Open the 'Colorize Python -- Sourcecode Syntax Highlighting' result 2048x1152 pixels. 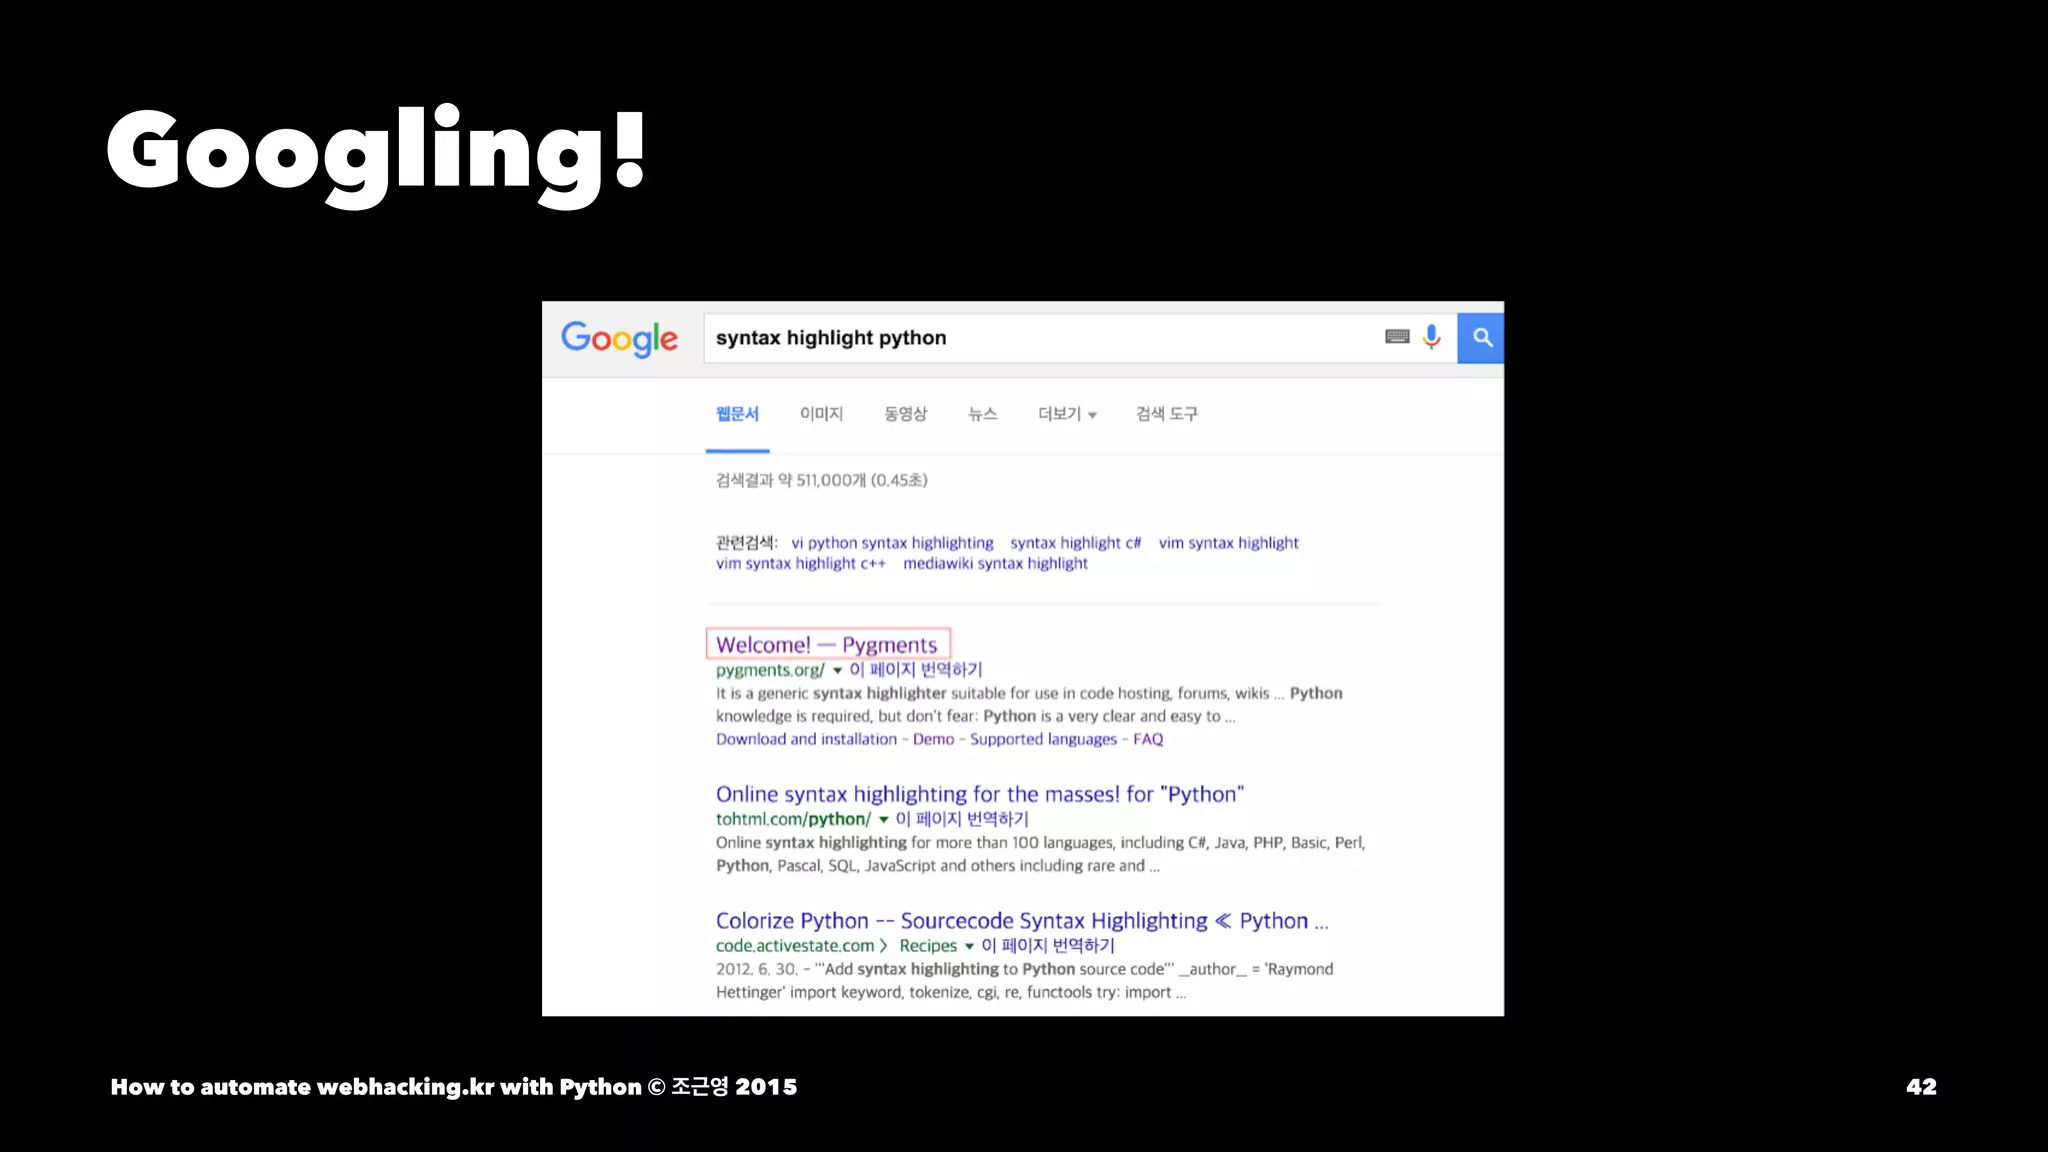1021,921
